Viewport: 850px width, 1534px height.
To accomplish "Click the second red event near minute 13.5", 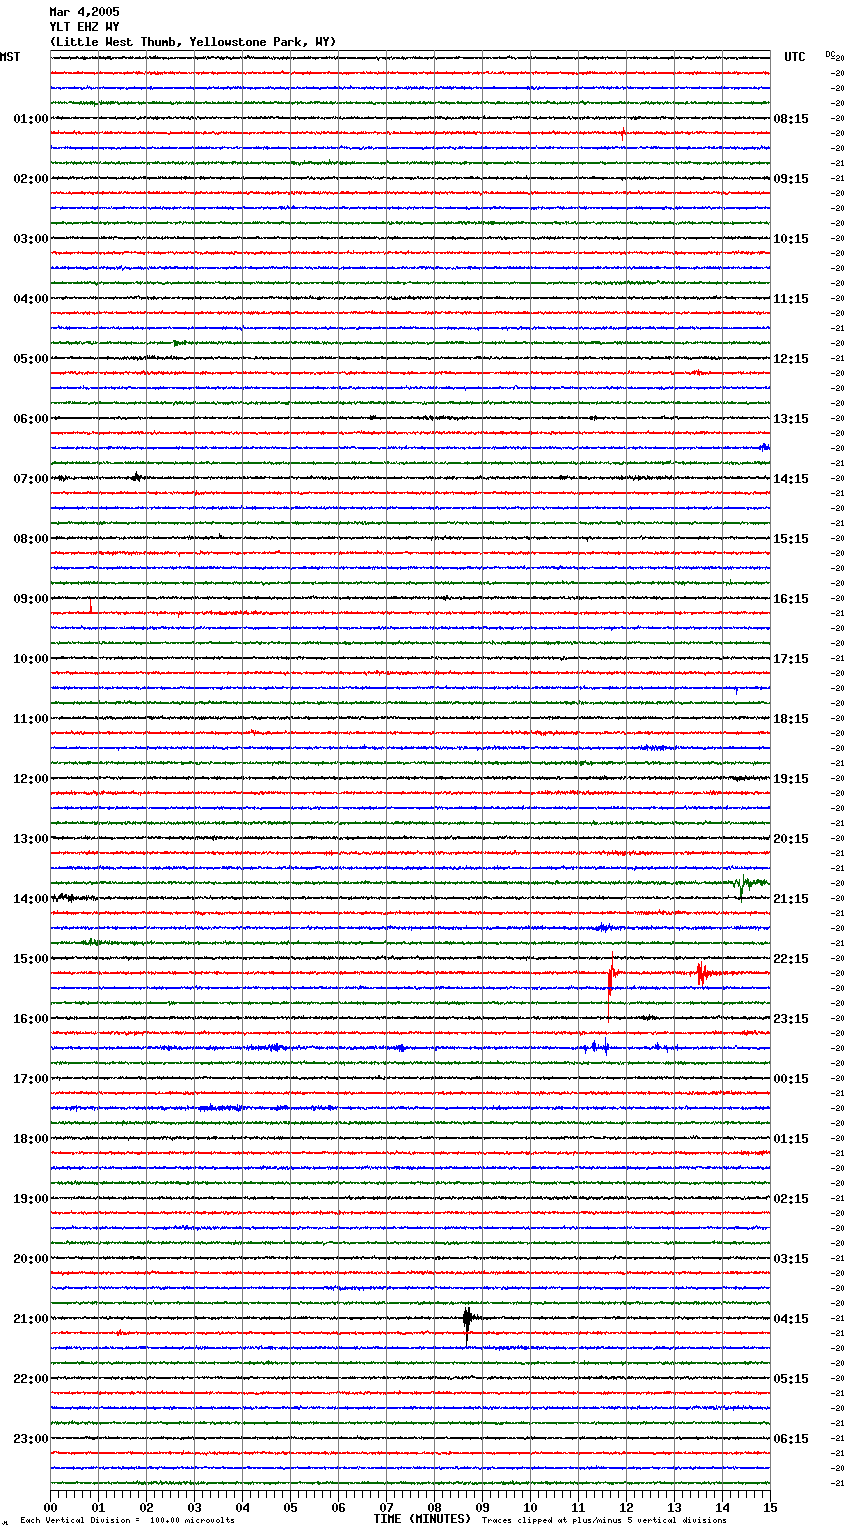I will 702,973.
